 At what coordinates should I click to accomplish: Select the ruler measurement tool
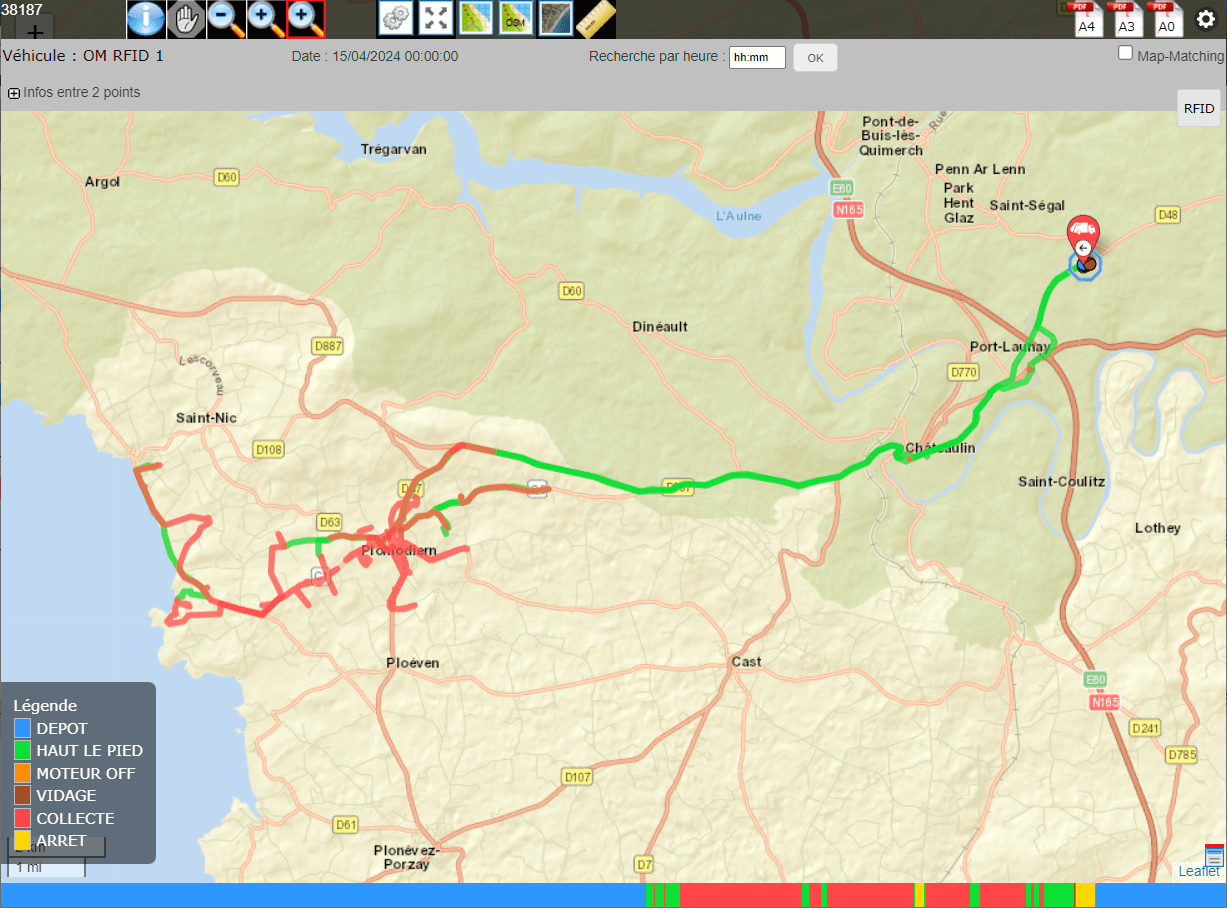(x=596, y=19)
